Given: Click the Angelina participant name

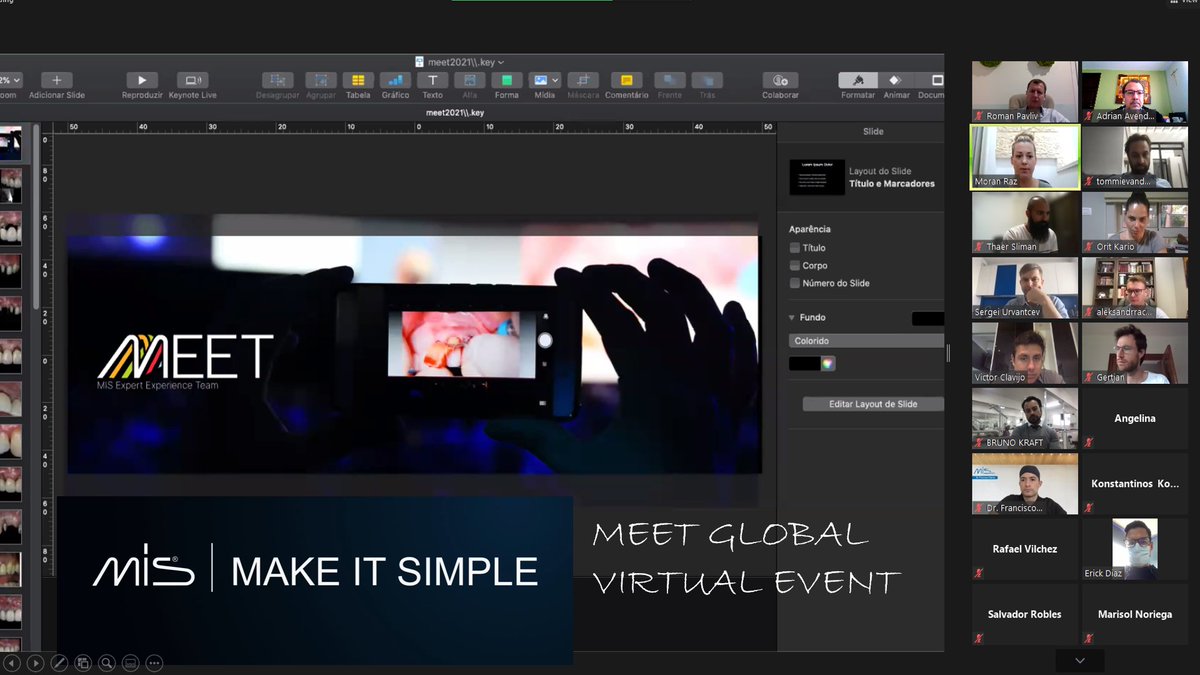Looking at the screenshot, I should coord(1135,419).
